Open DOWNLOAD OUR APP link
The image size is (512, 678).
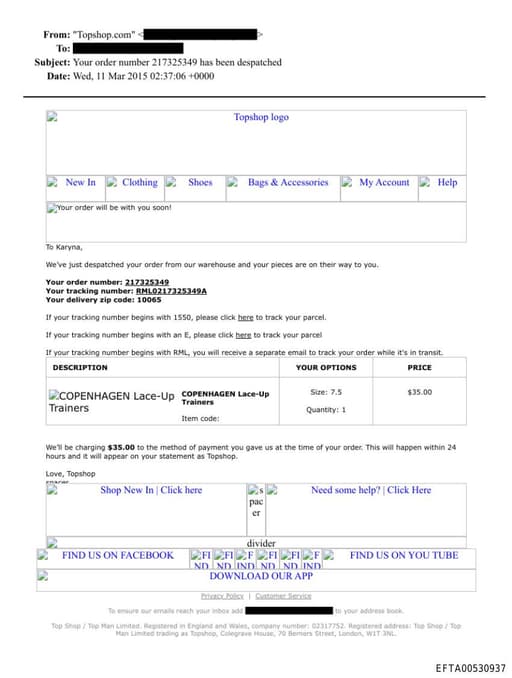click(261, 576)
